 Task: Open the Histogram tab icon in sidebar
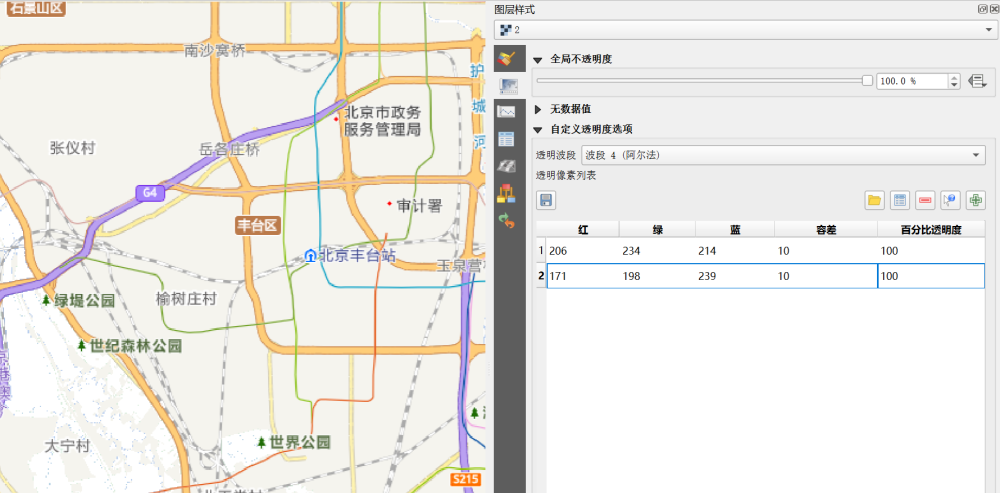coord(506,112)
